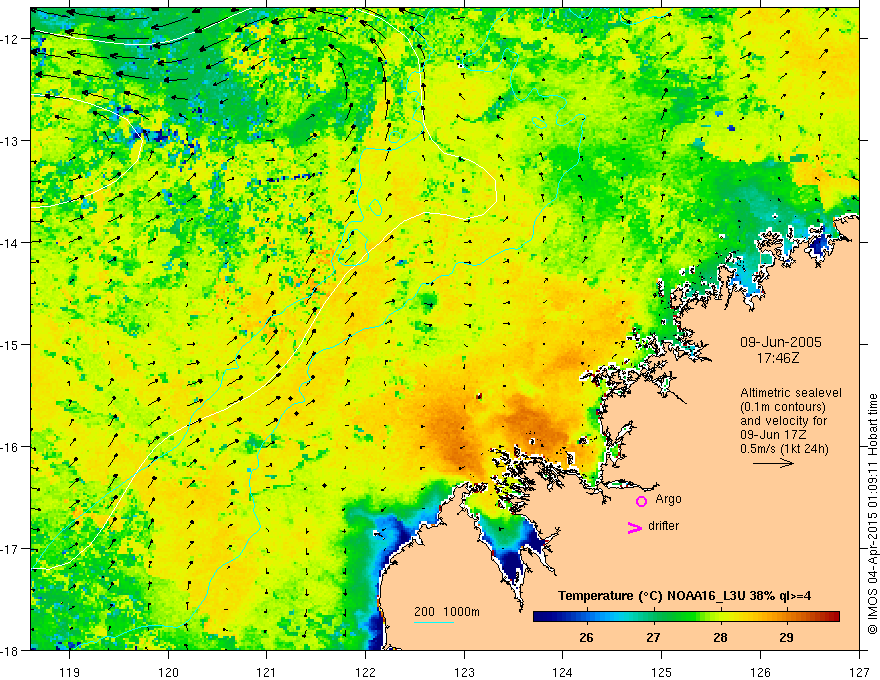Viewport: 880px width, 680px height.
Task: Click the '200 1000m' isobath label
Action: (x=447, y=612)
